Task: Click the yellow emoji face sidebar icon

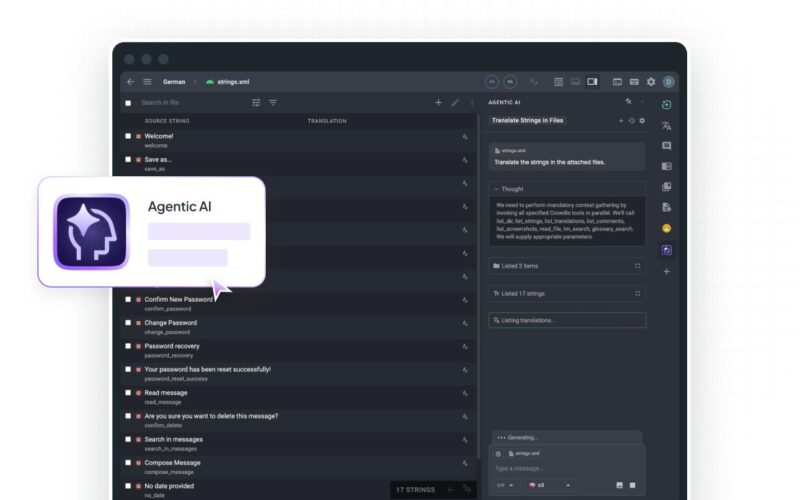Action: click(x=666, y=228)
